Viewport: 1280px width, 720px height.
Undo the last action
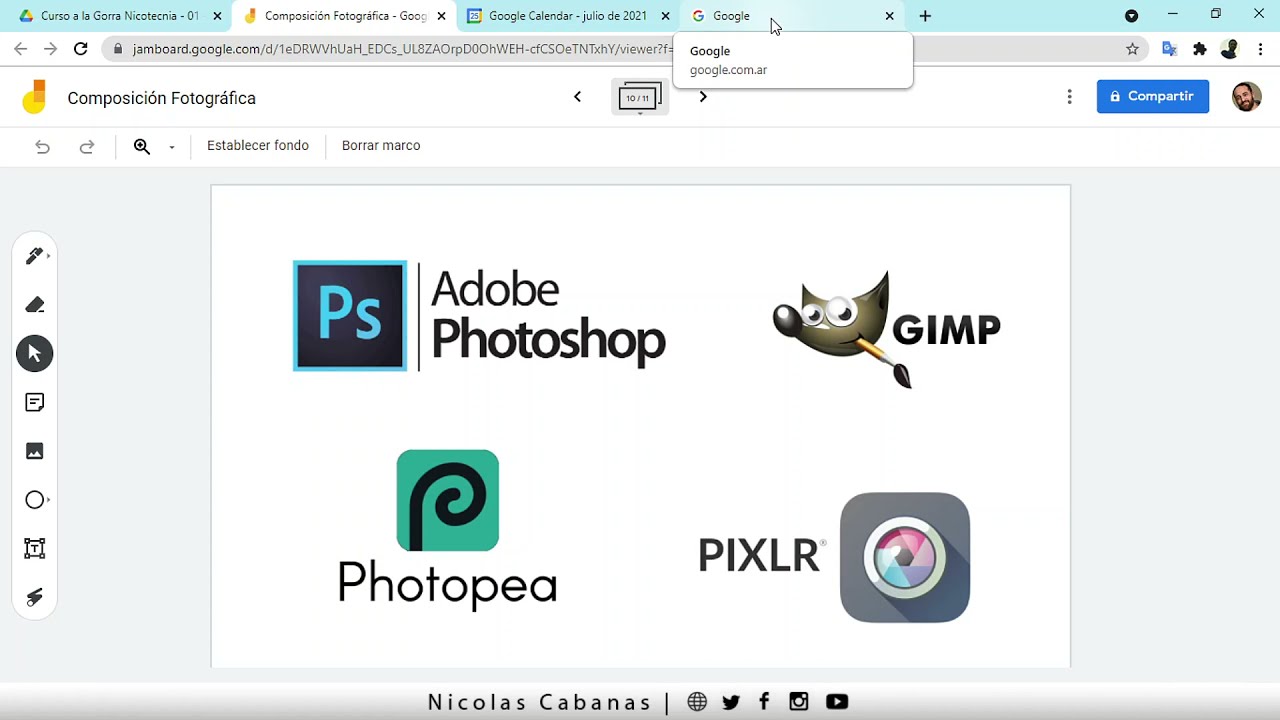[42, 147]
